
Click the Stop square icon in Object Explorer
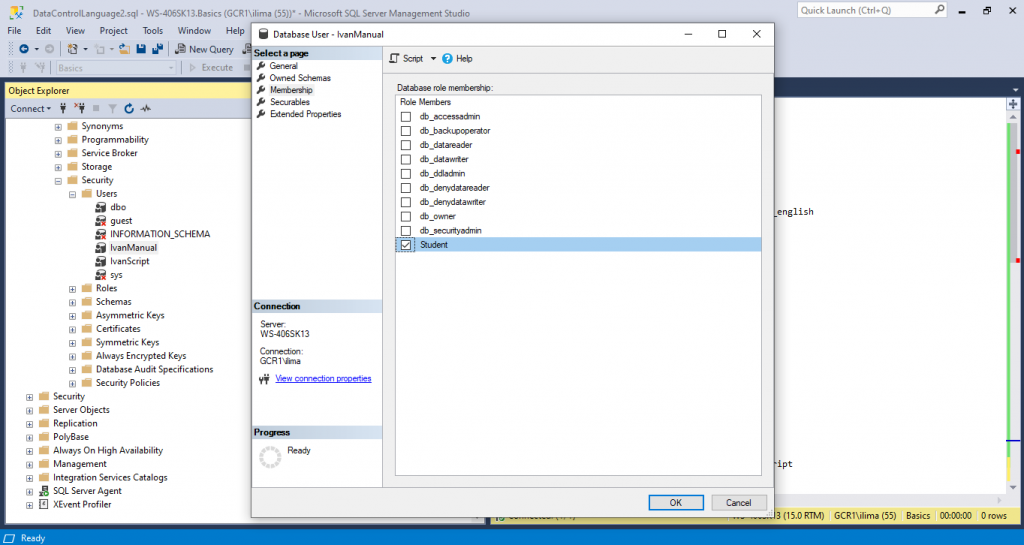click(96, 108)
